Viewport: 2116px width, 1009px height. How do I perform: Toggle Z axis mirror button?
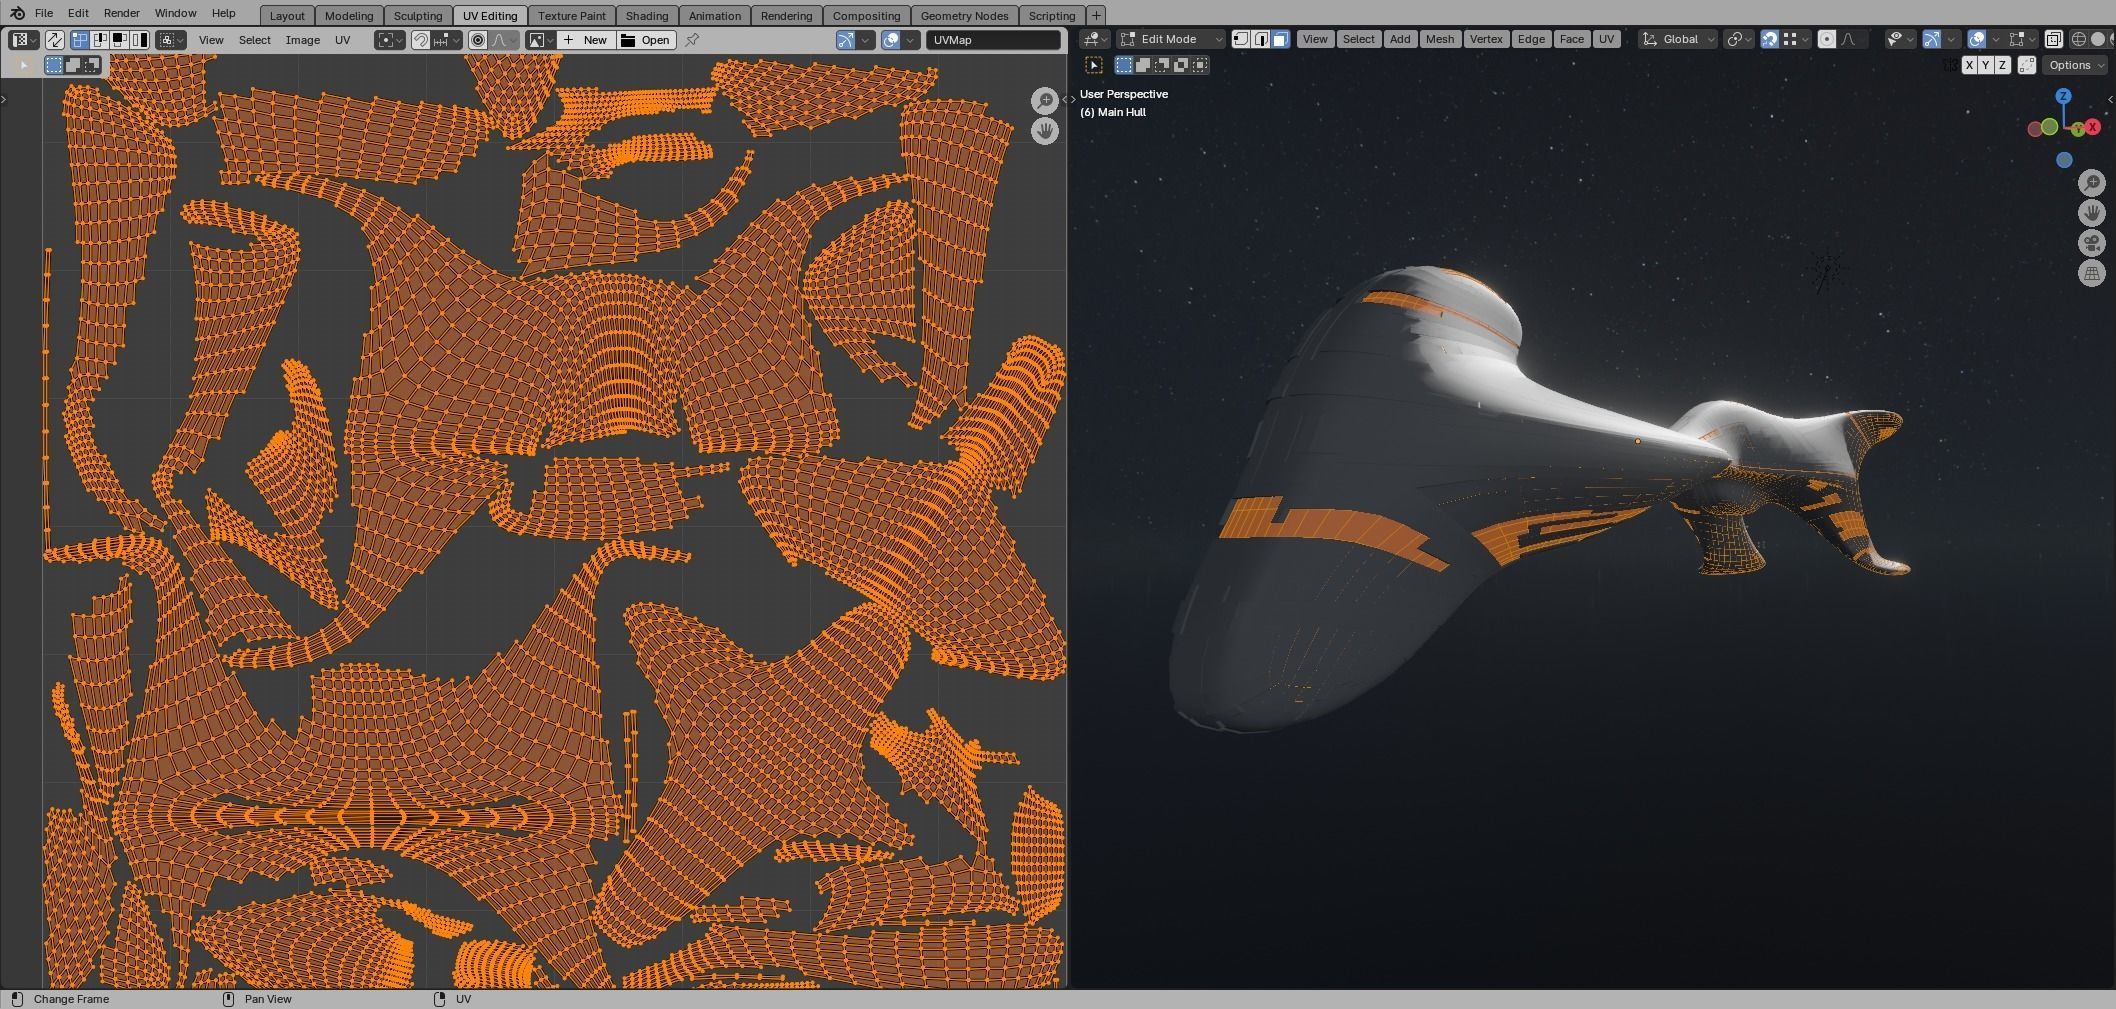coord(2002,65)
